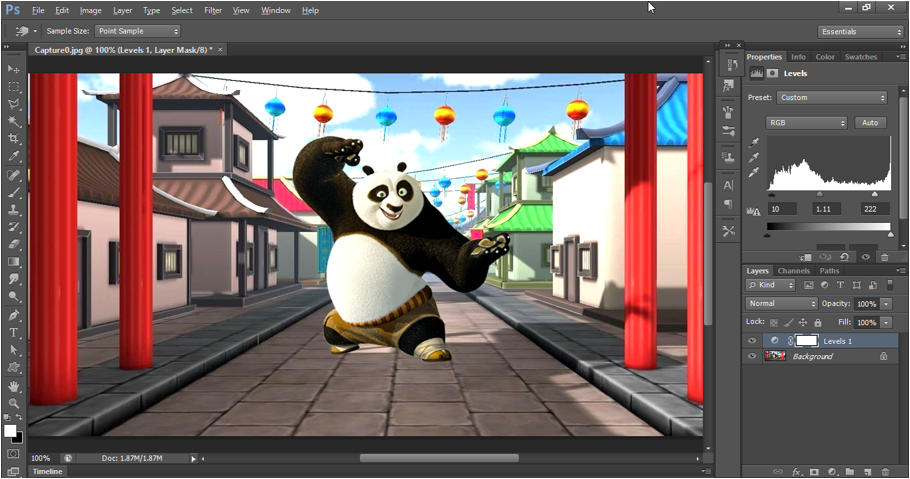Open the Preset Custom dropdown

832,98
